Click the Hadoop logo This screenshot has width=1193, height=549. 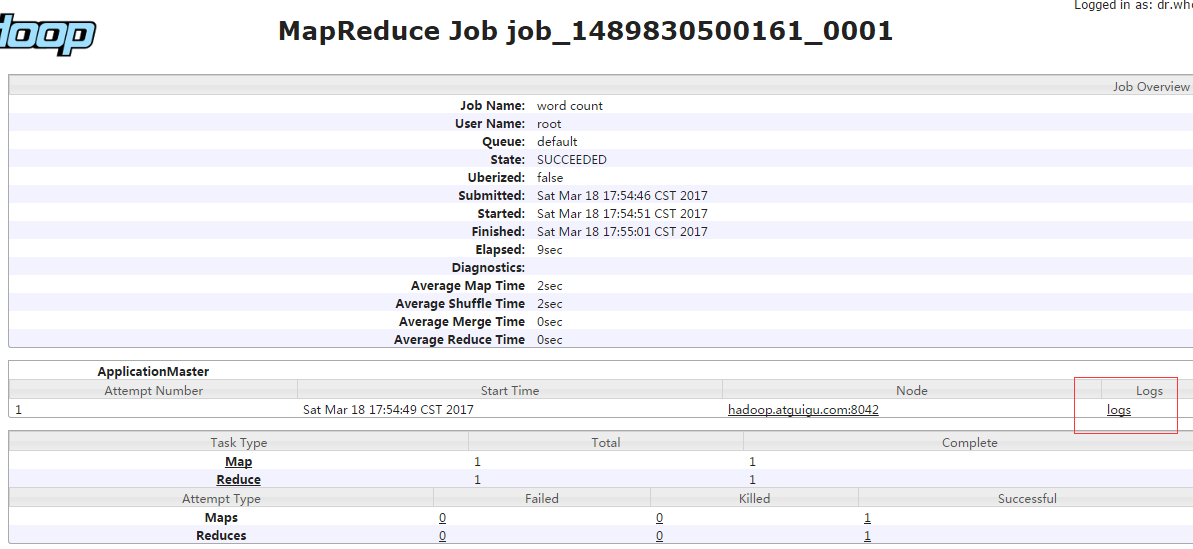(47, 33)
